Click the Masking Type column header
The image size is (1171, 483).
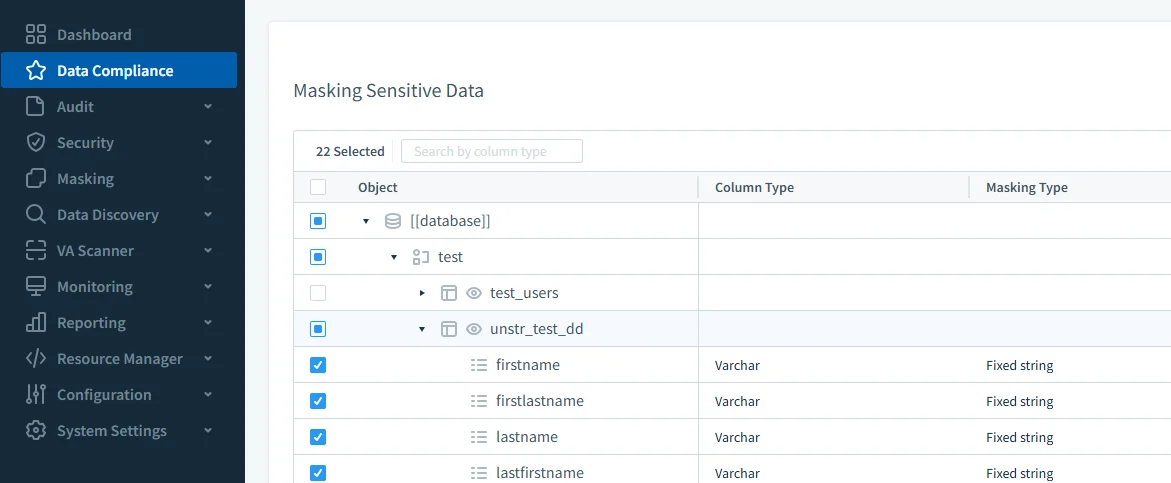1026,187
